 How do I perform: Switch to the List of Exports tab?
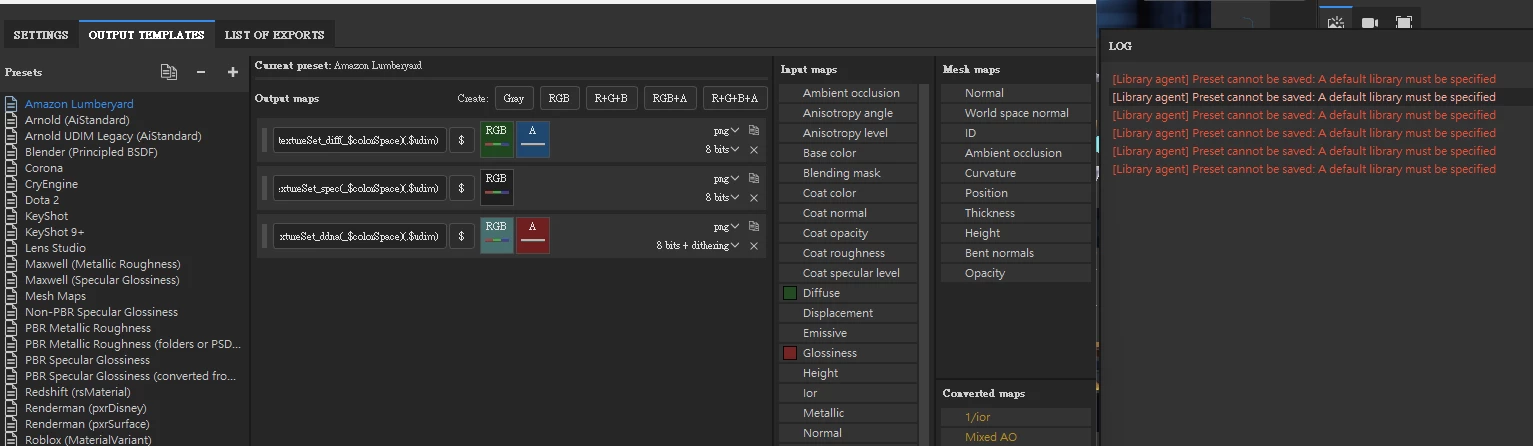(275, 35)
